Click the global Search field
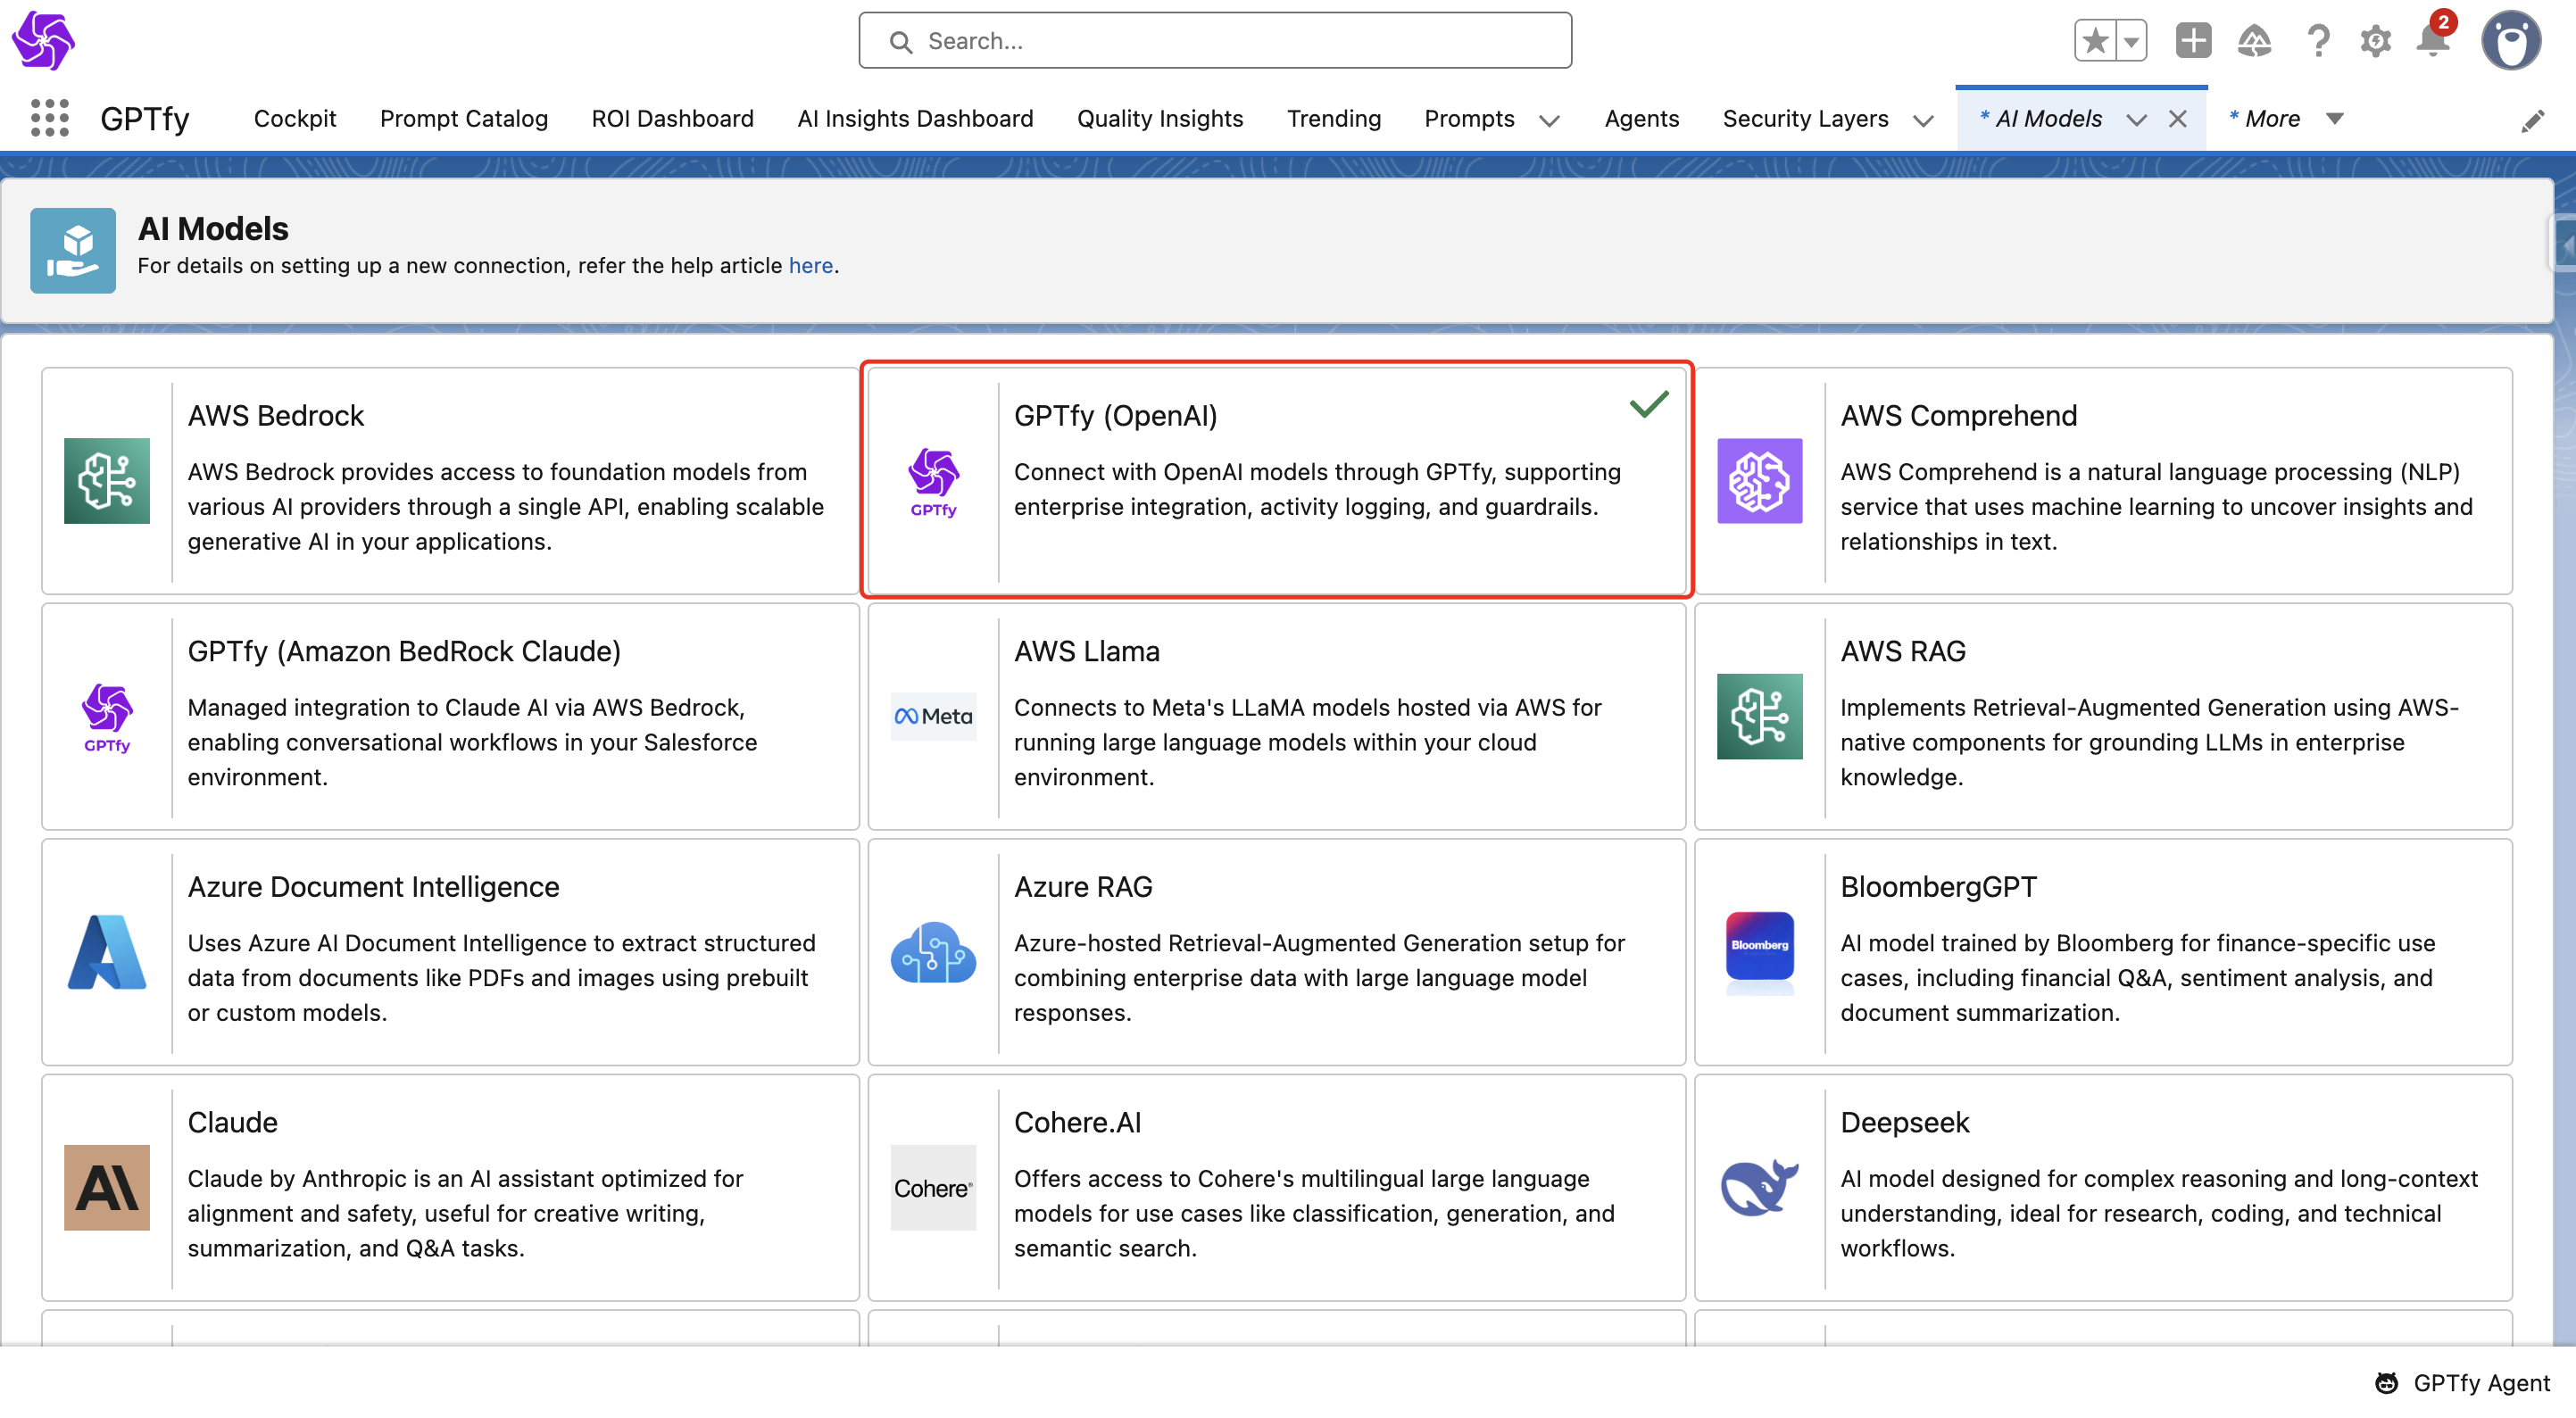Viewport: 2576px width, 1418px height. tap(1215, 41)
